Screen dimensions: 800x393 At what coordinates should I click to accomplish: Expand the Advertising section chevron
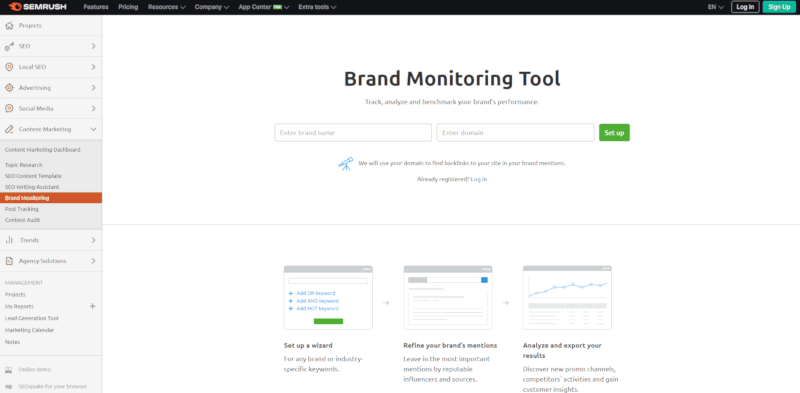[x=93, y=88]
